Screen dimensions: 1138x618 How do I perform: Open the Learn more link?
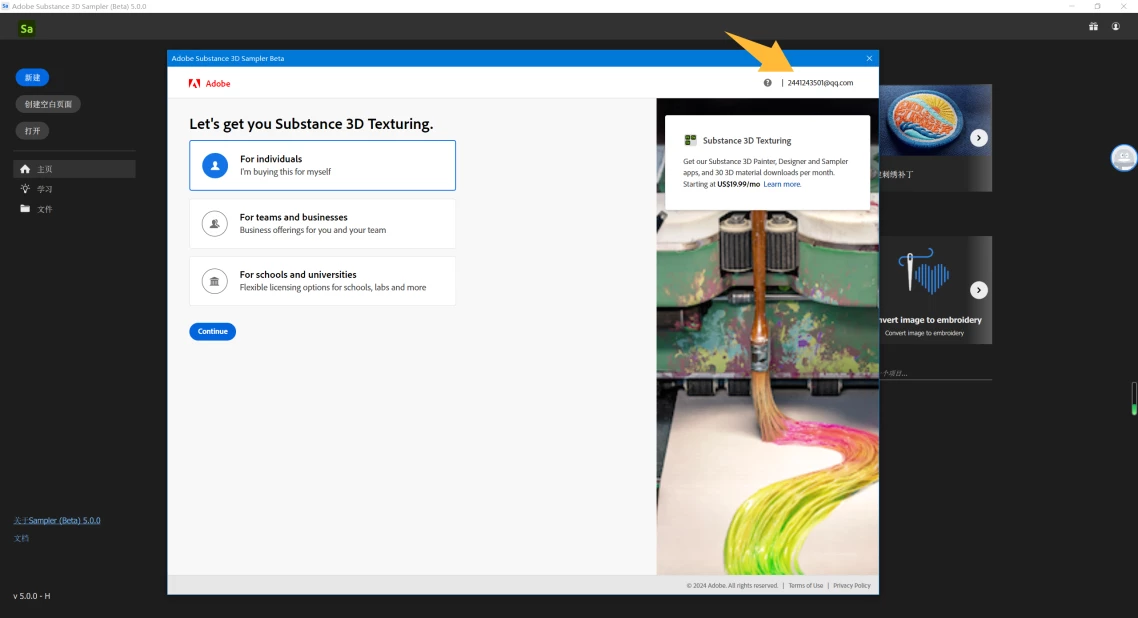(x=782, y=184)
